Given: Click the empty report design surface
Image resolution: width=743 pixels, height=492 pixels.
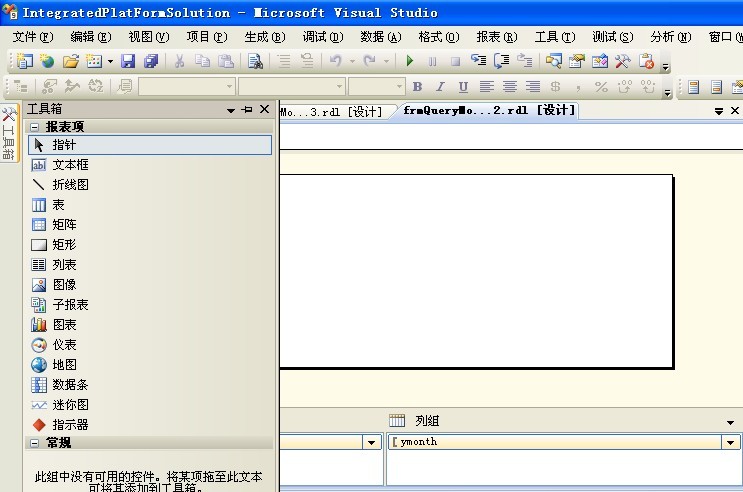Looking at the screenshot, I should click(476, 271).
